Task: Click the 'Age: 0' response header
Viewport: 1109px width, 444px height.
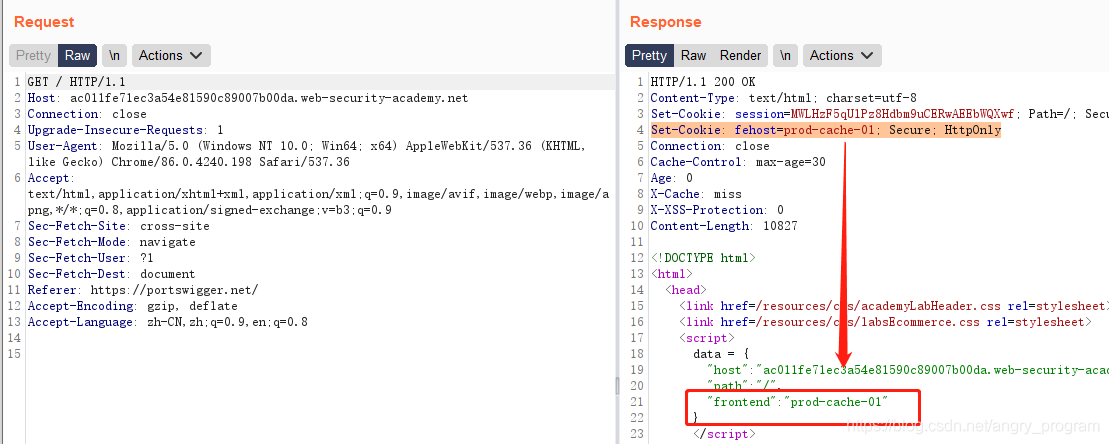Action: [671, 178]
